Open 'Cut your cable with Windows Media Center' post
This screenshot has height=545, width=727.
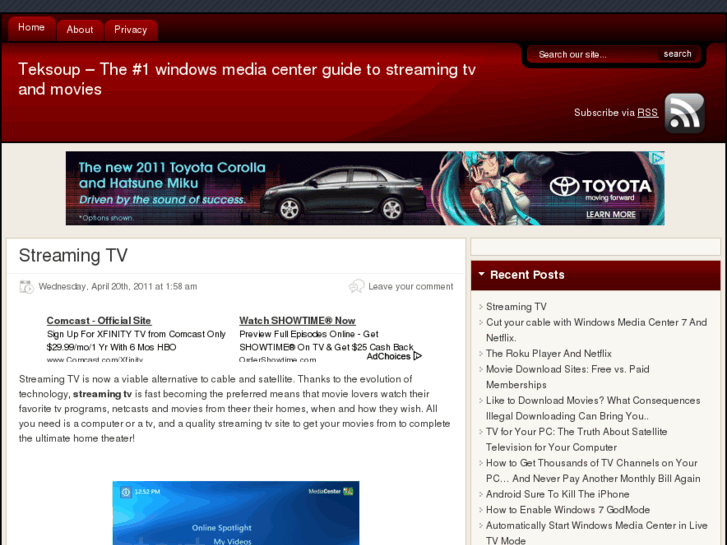tap(596, 330)
